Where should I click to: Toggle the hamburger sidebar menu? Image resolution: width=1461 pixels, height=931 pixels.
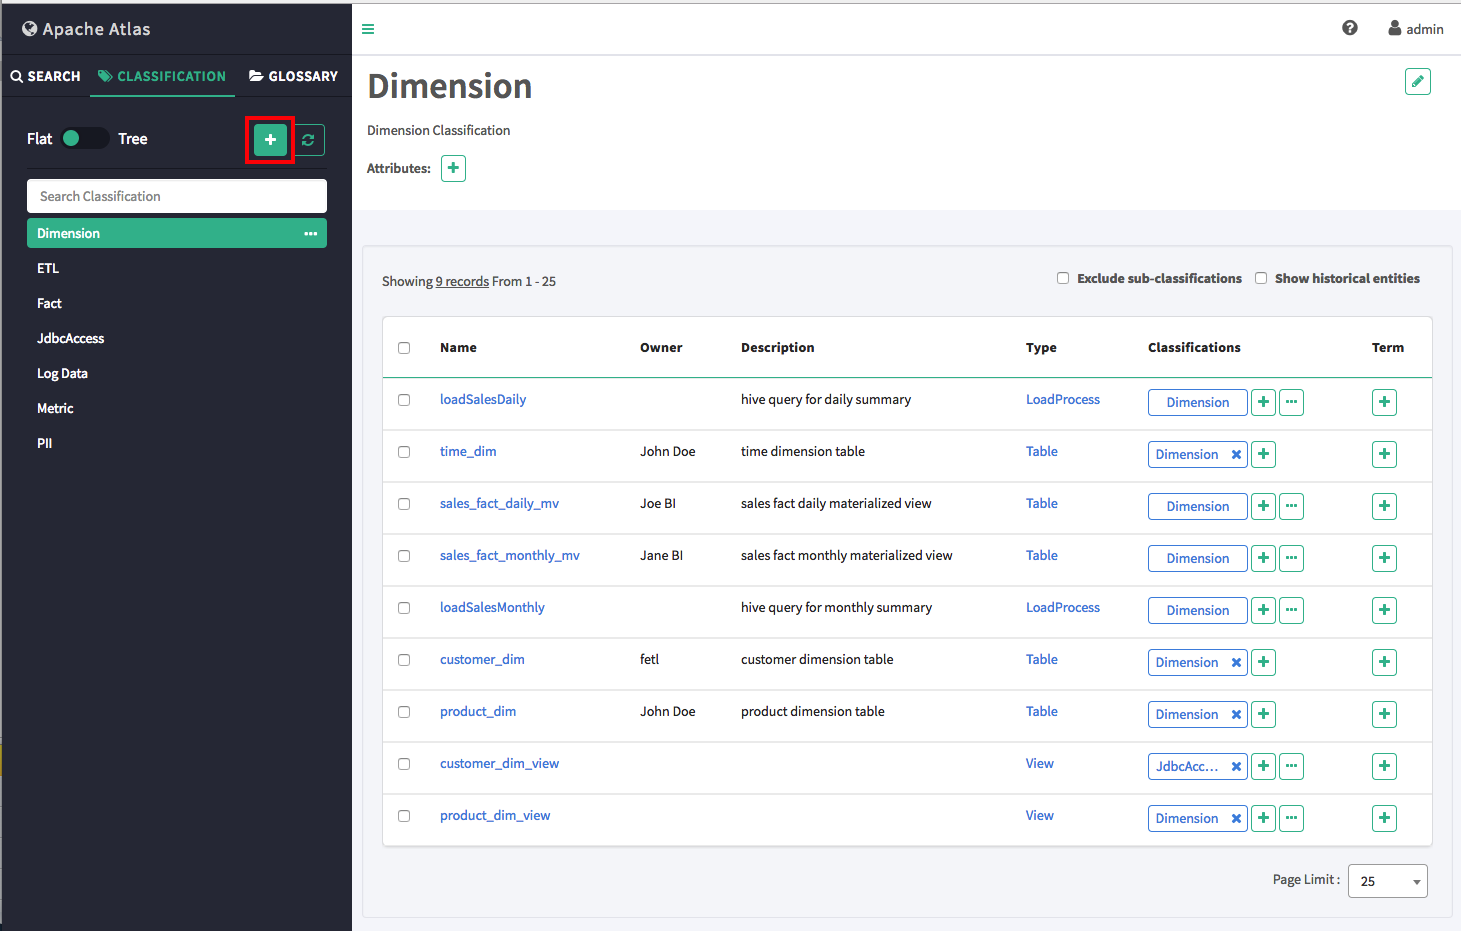[x=368, y=29]
